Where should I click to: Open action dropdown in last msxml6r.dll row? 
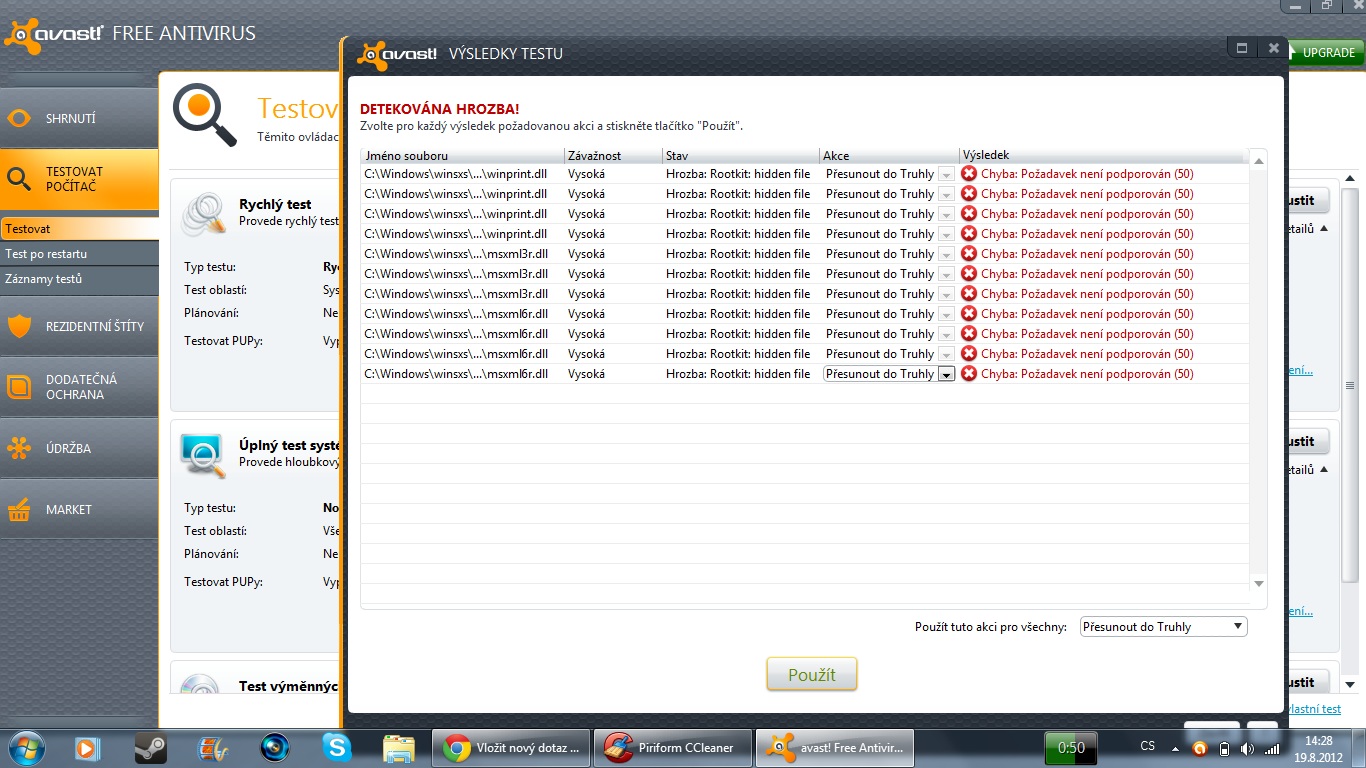[x=946, y=374]
